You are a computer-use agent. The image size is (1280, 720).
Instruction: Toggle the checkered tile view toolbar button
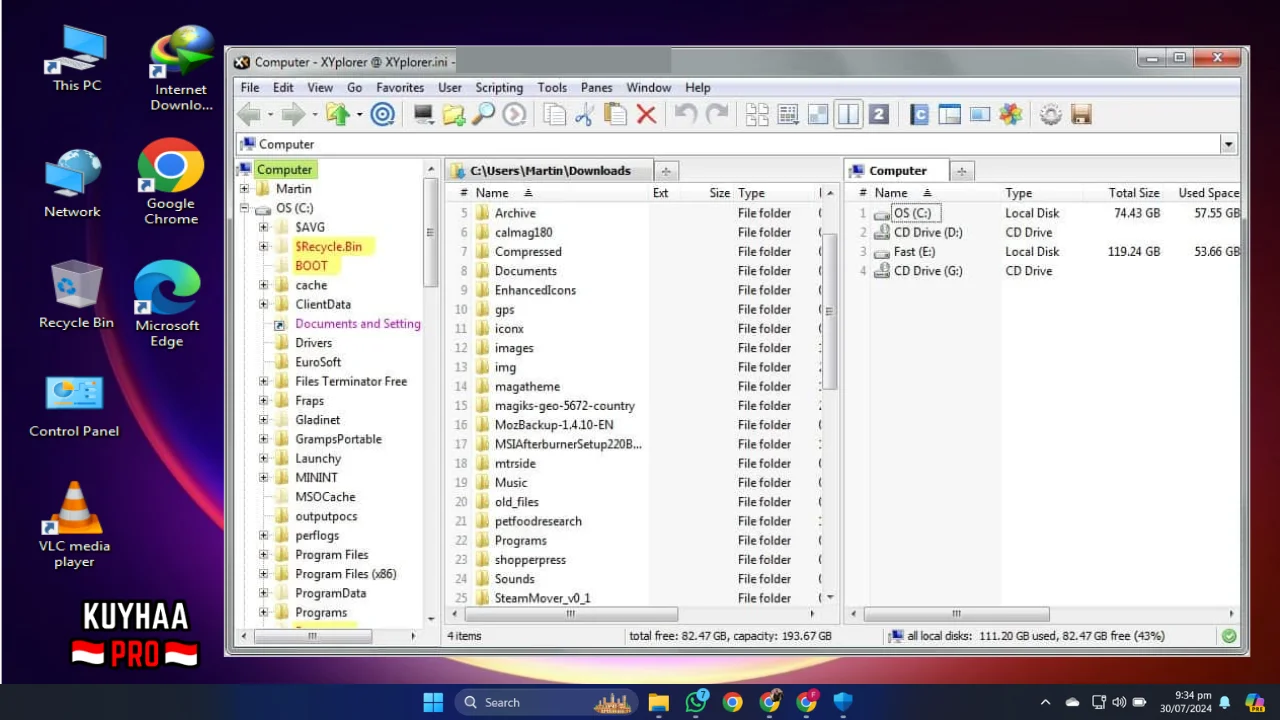pyautogui.click(x=818, y=115)
